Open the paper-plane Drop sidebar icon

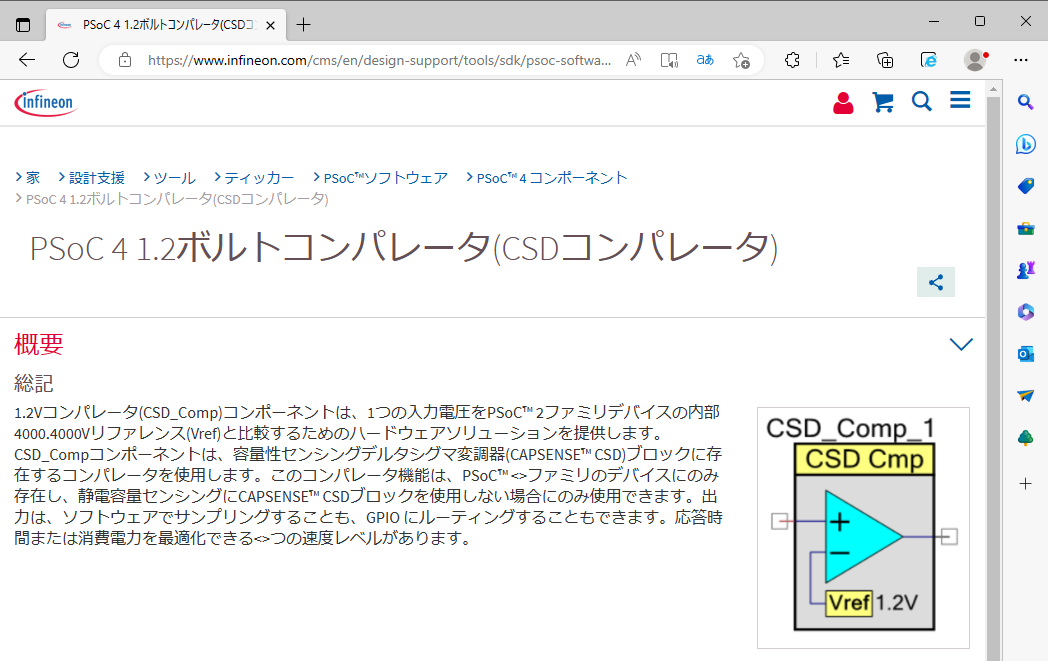[x=1025, y=396]
